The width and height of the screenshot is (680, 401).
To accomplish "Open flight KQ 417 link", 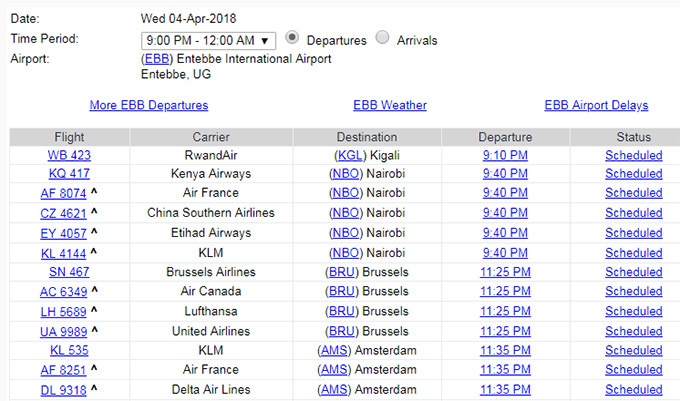I will click(x=69, y=174).
